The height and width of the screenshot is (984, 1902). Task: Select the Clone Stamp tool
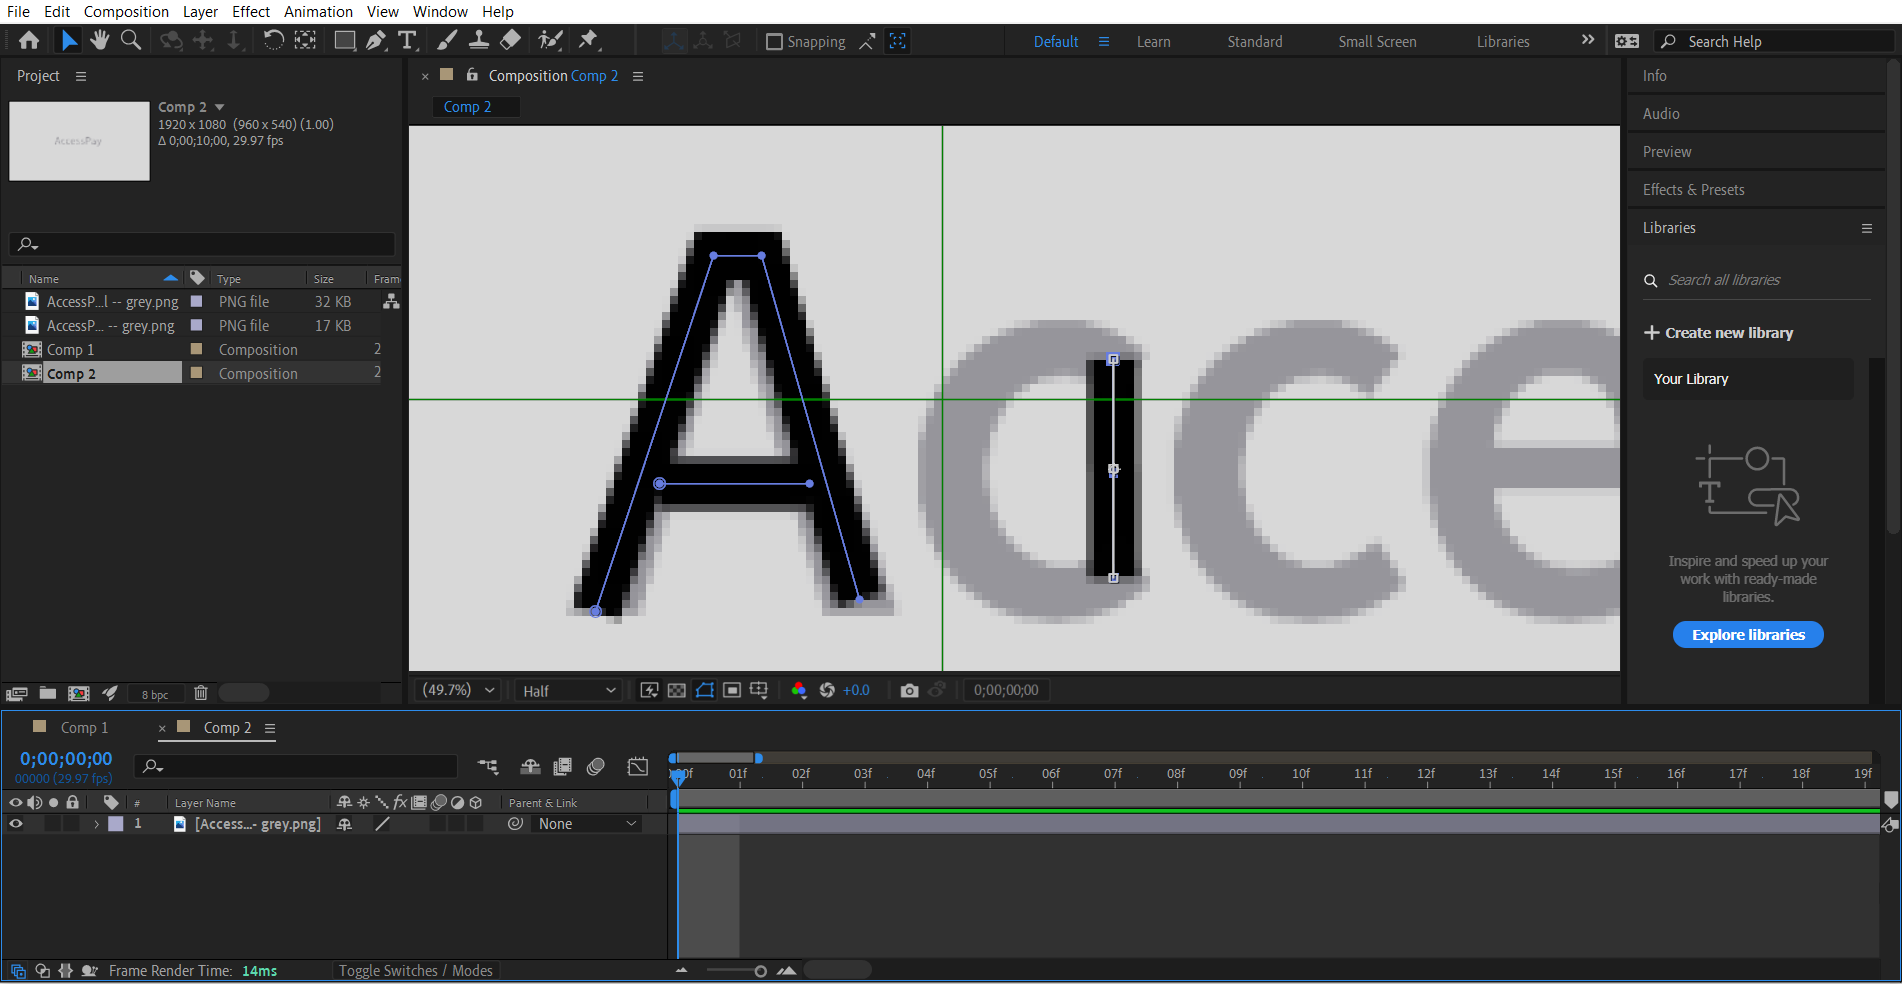pyautogui.click(x=479, y=40)
